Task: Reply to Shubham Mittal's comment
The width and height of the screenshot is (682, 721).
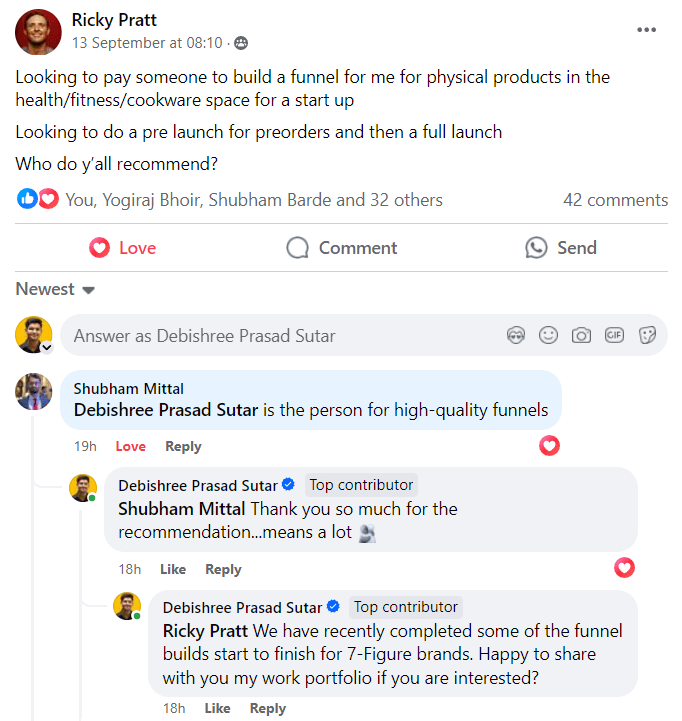Action: click(x=183, y=447)
